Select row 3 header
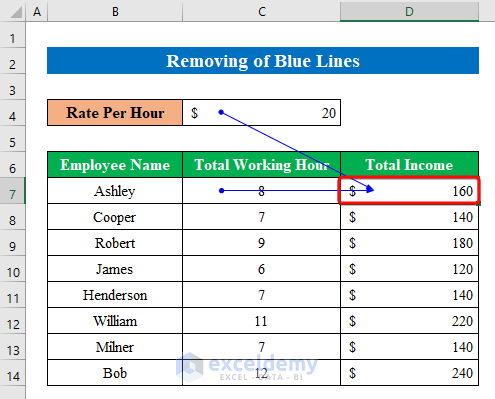The image size is (495, 399). [12, 87]
